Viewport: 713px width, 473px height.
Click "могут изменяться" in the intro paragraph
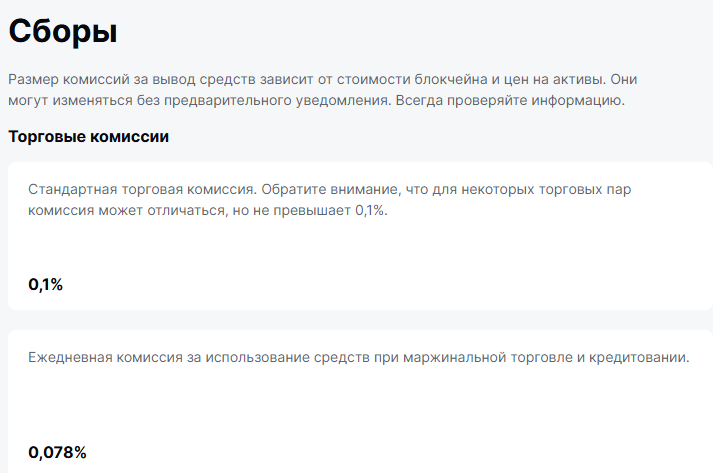tap(71, 101)
